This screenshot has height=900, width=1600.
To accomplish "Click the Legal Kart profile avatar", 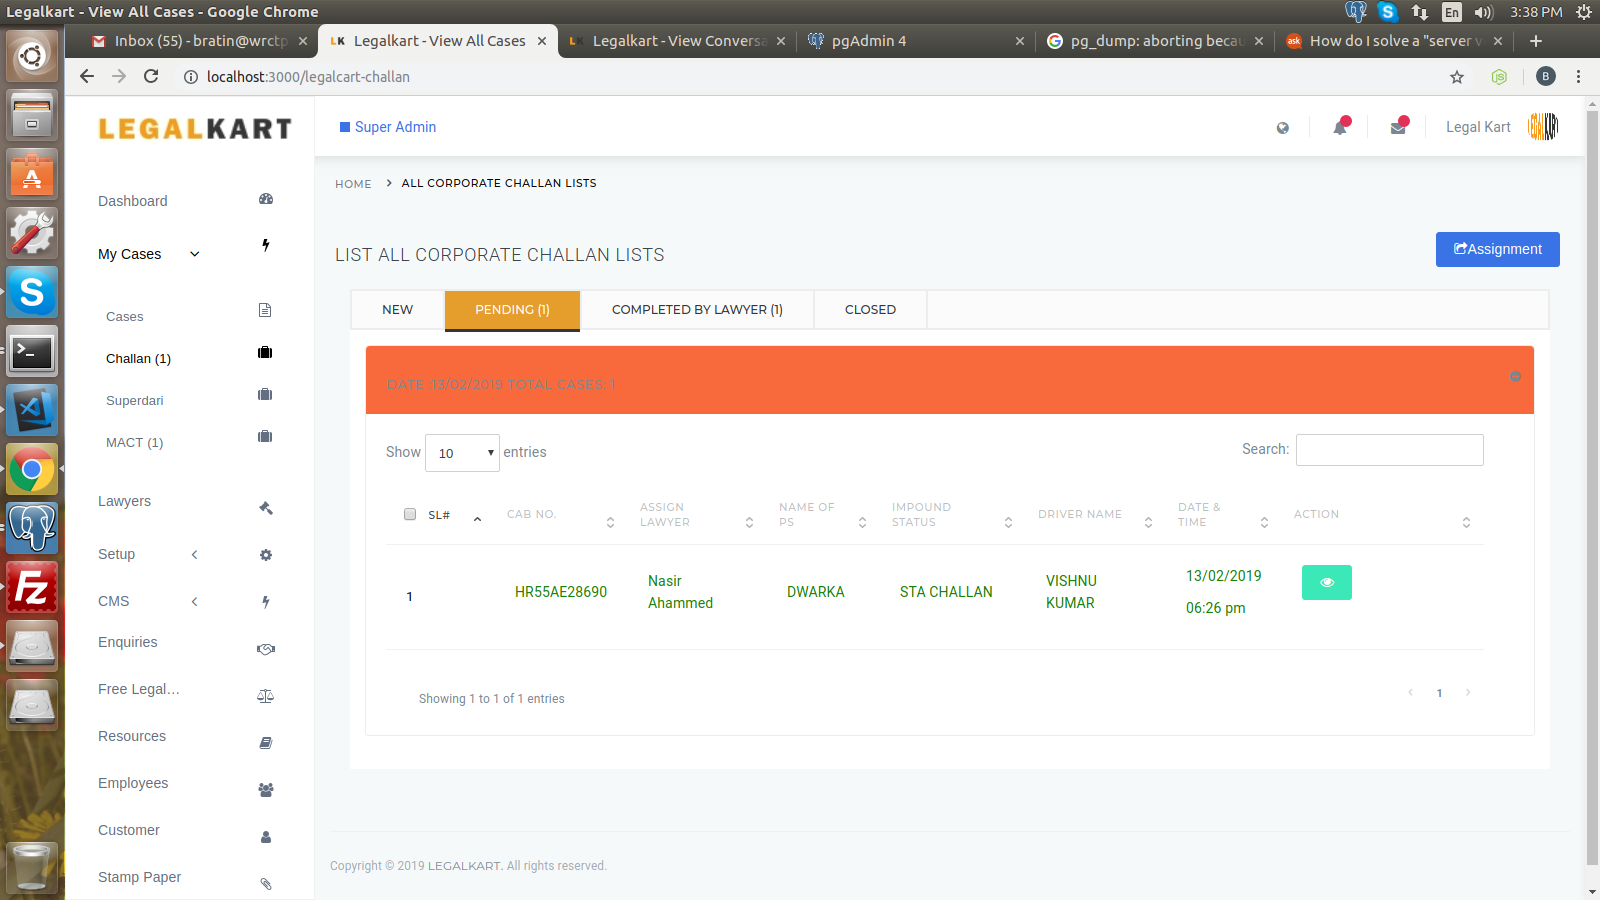I will (x=1543, y=127).
